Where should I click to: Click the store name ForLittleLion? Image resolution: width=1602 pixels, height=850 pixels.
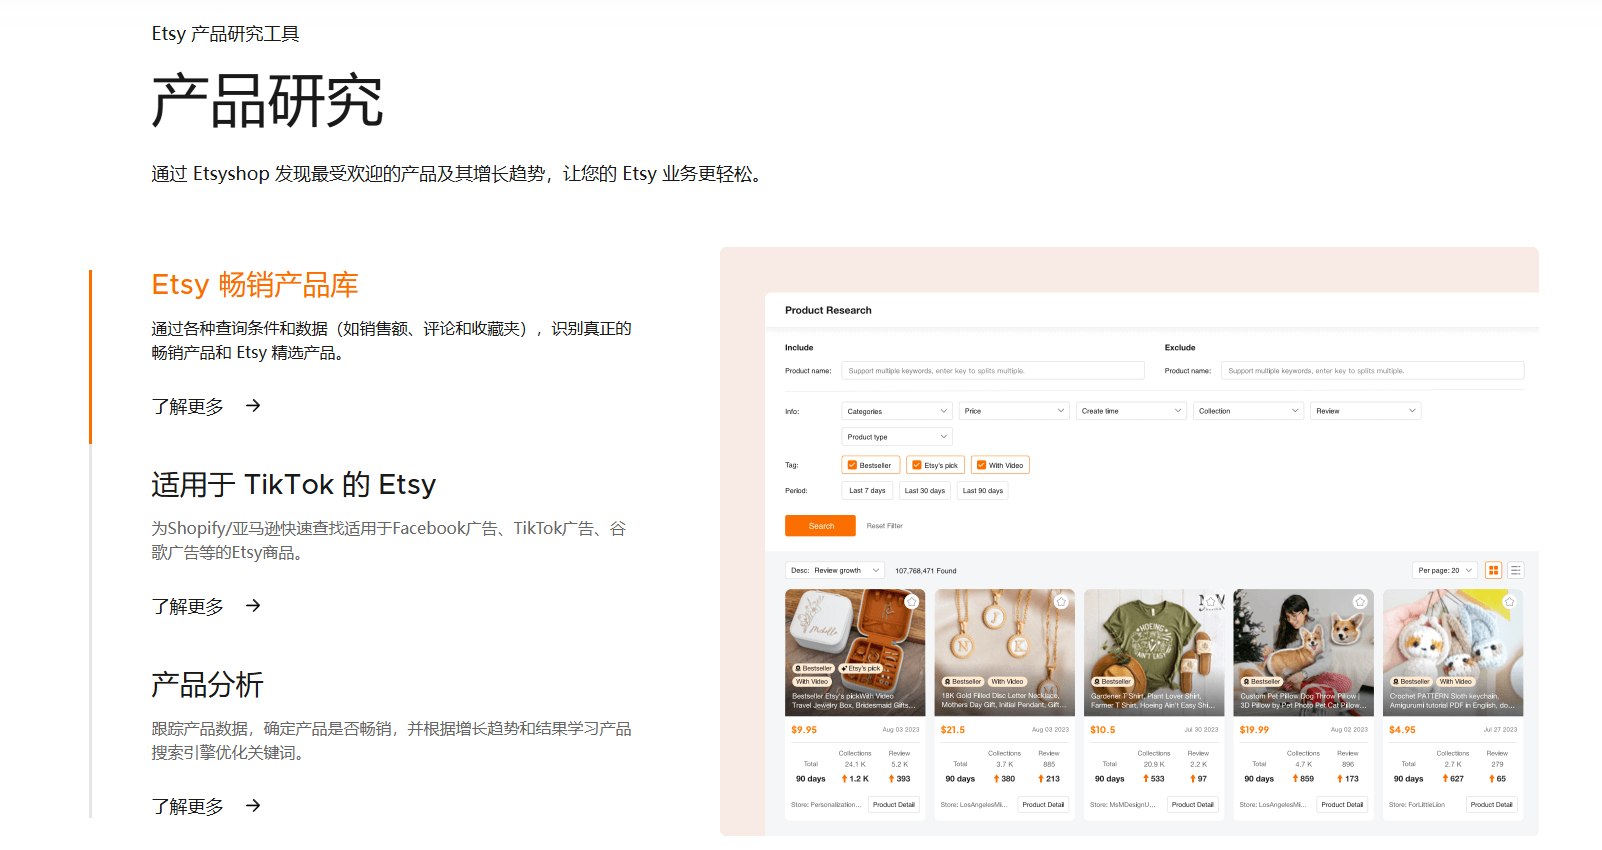[x=1417, y=805]
